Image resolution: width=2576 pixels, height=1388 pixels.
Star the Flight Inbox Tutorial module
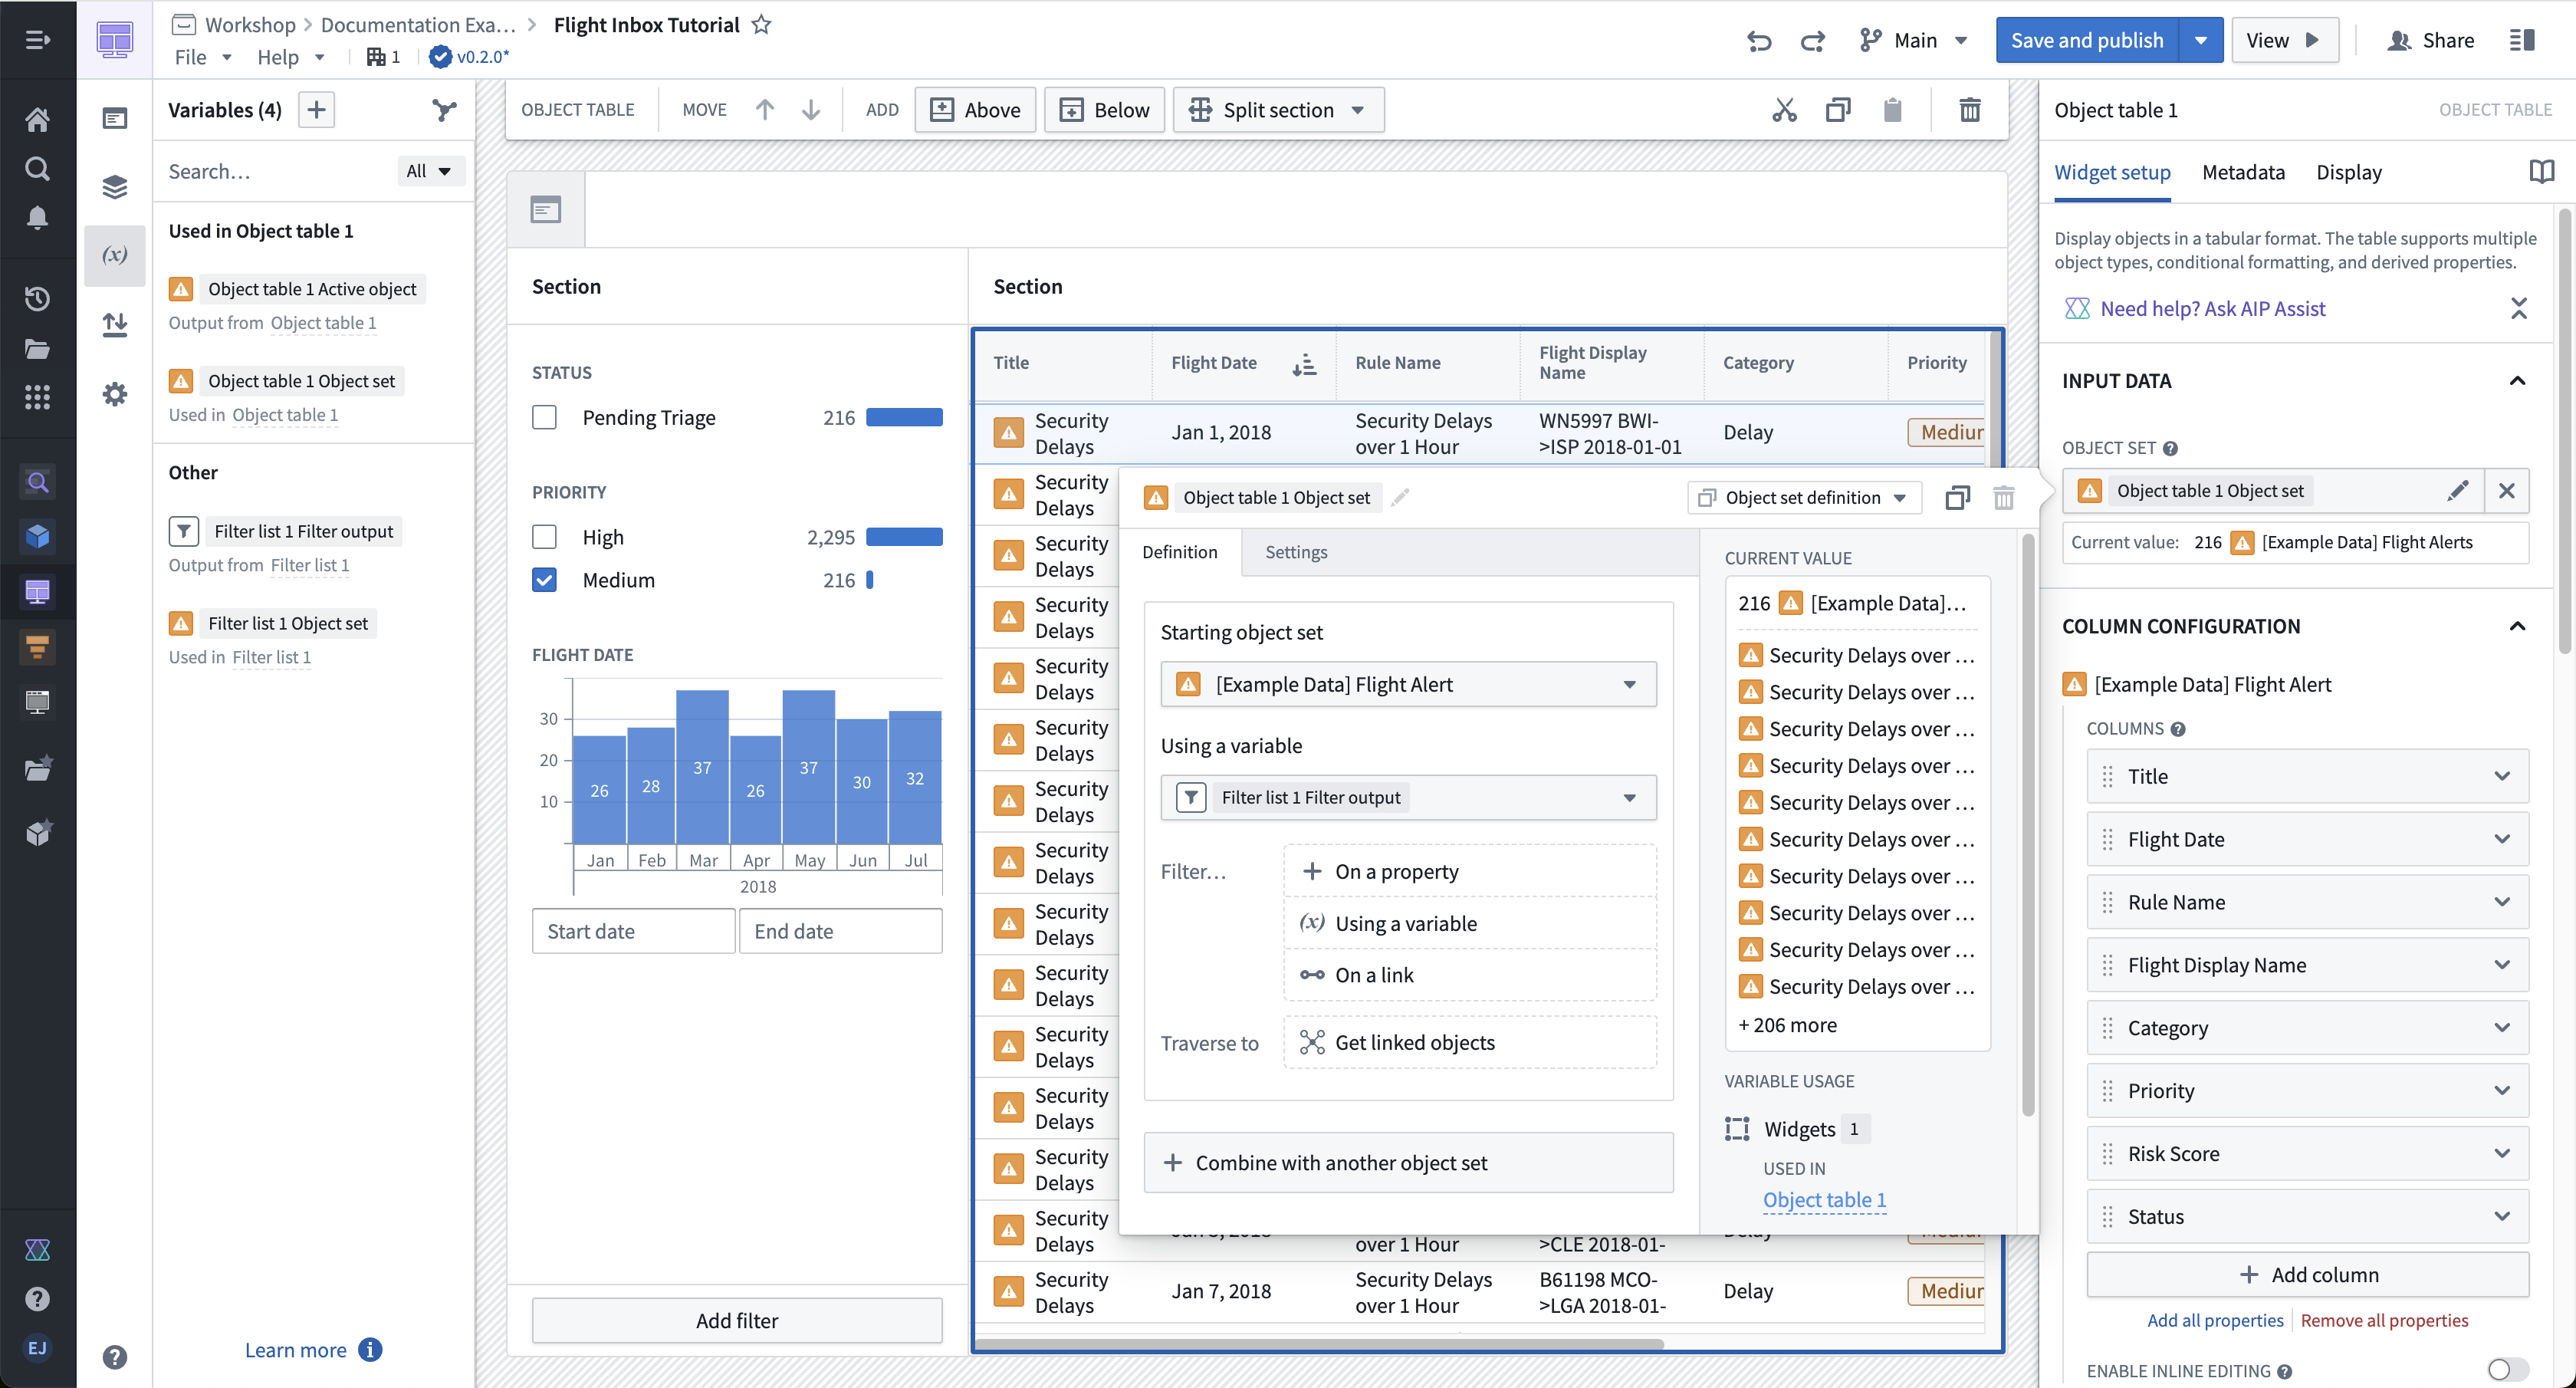pyautogui.click(x=761, y=25)
